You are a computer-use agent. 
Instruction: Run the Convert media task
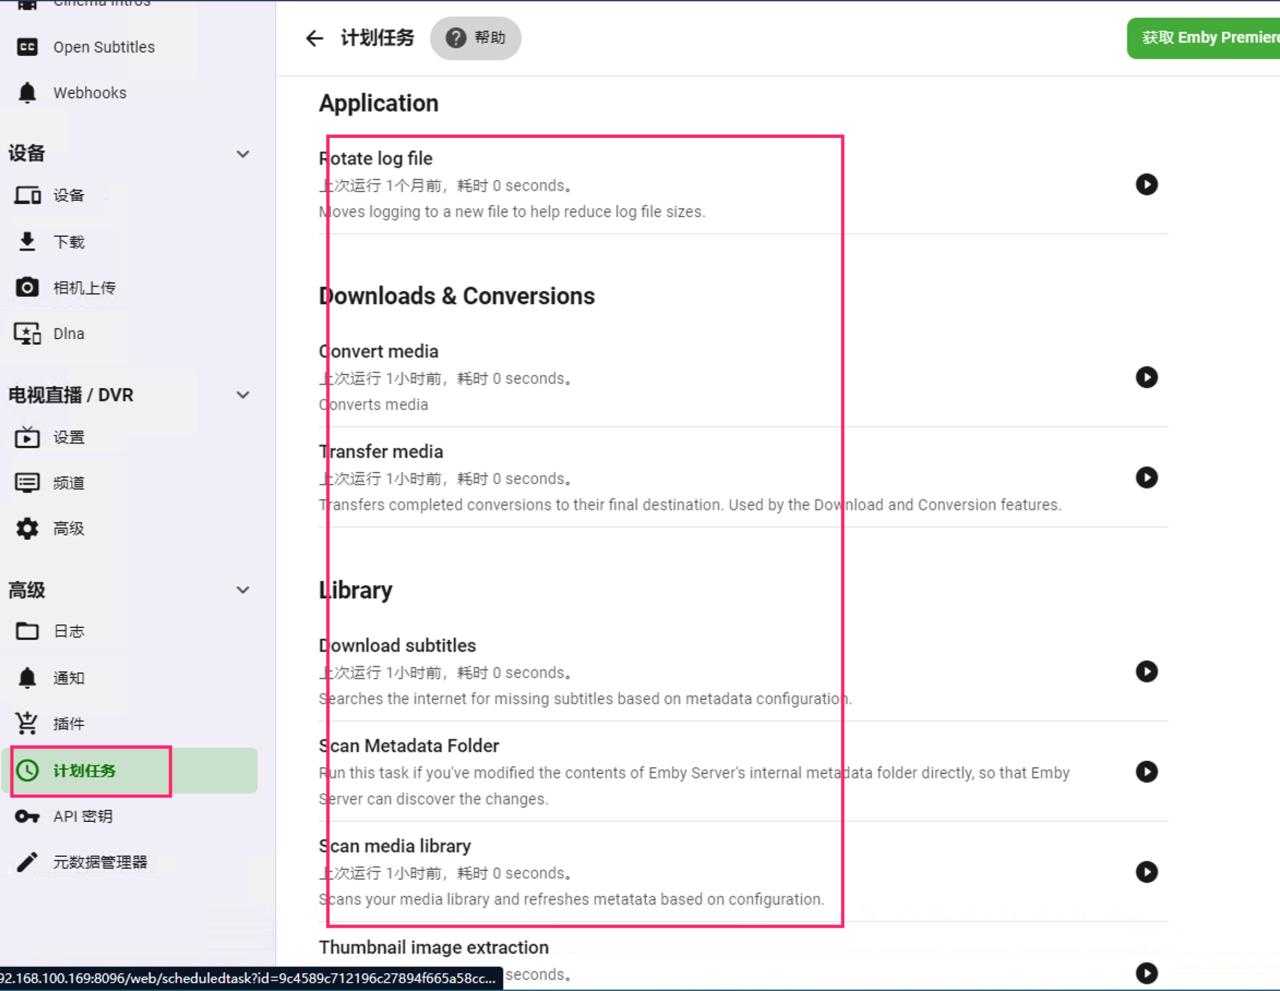coord(1146,377)
